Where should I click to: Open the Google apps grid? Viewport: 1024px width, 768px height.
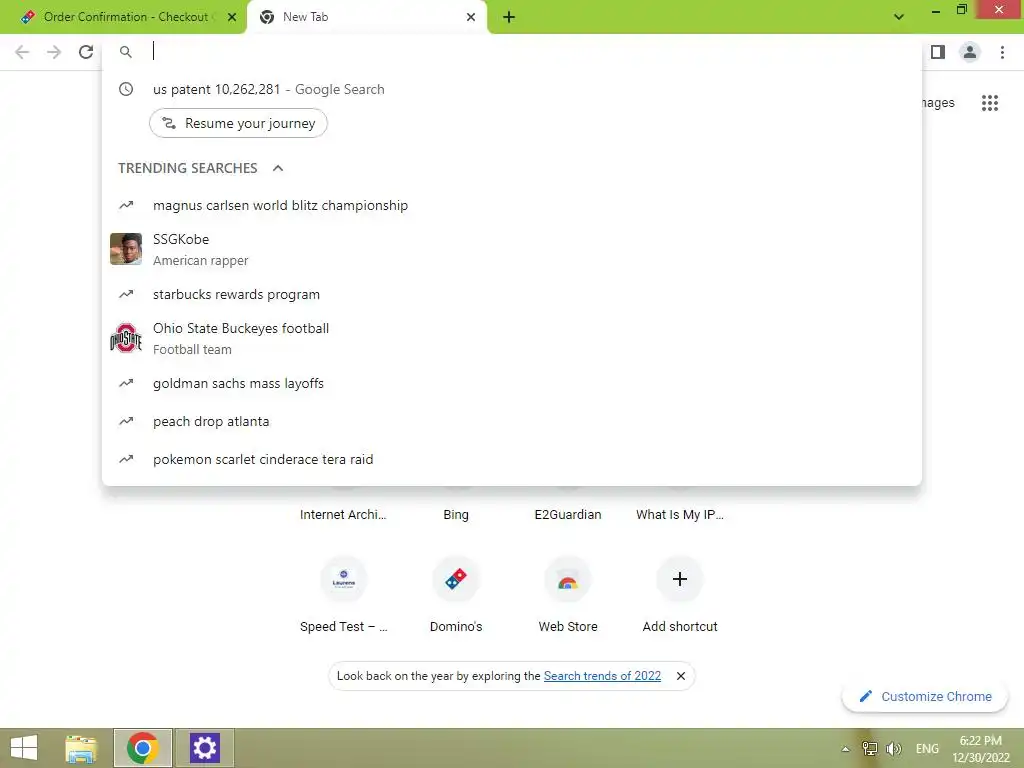click(990, 103)
